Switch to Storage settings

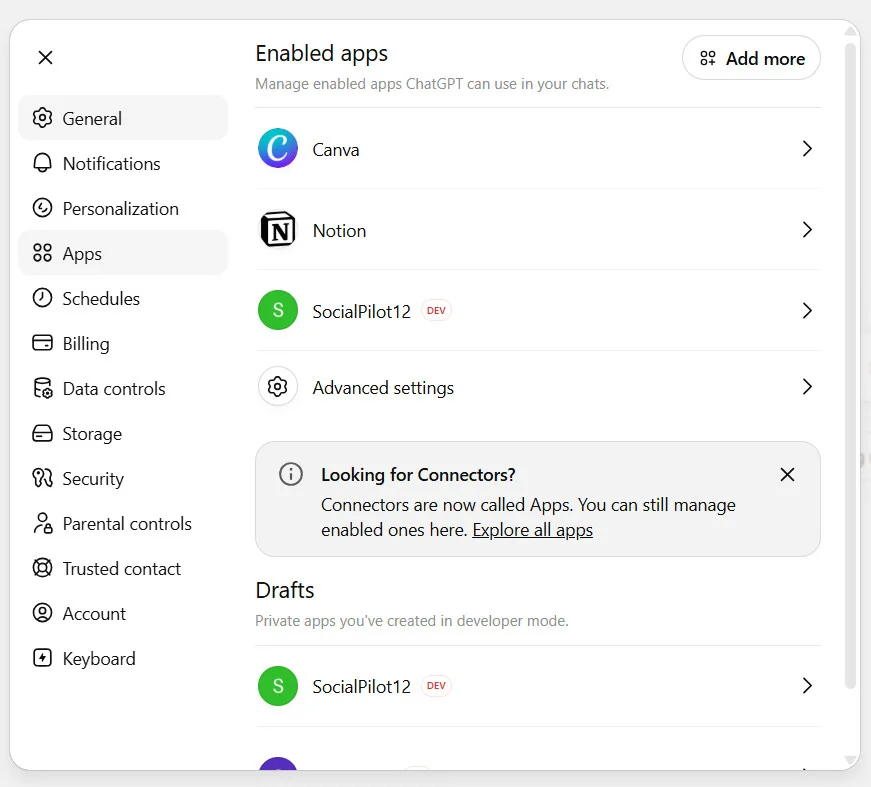[x=123, y=433]
